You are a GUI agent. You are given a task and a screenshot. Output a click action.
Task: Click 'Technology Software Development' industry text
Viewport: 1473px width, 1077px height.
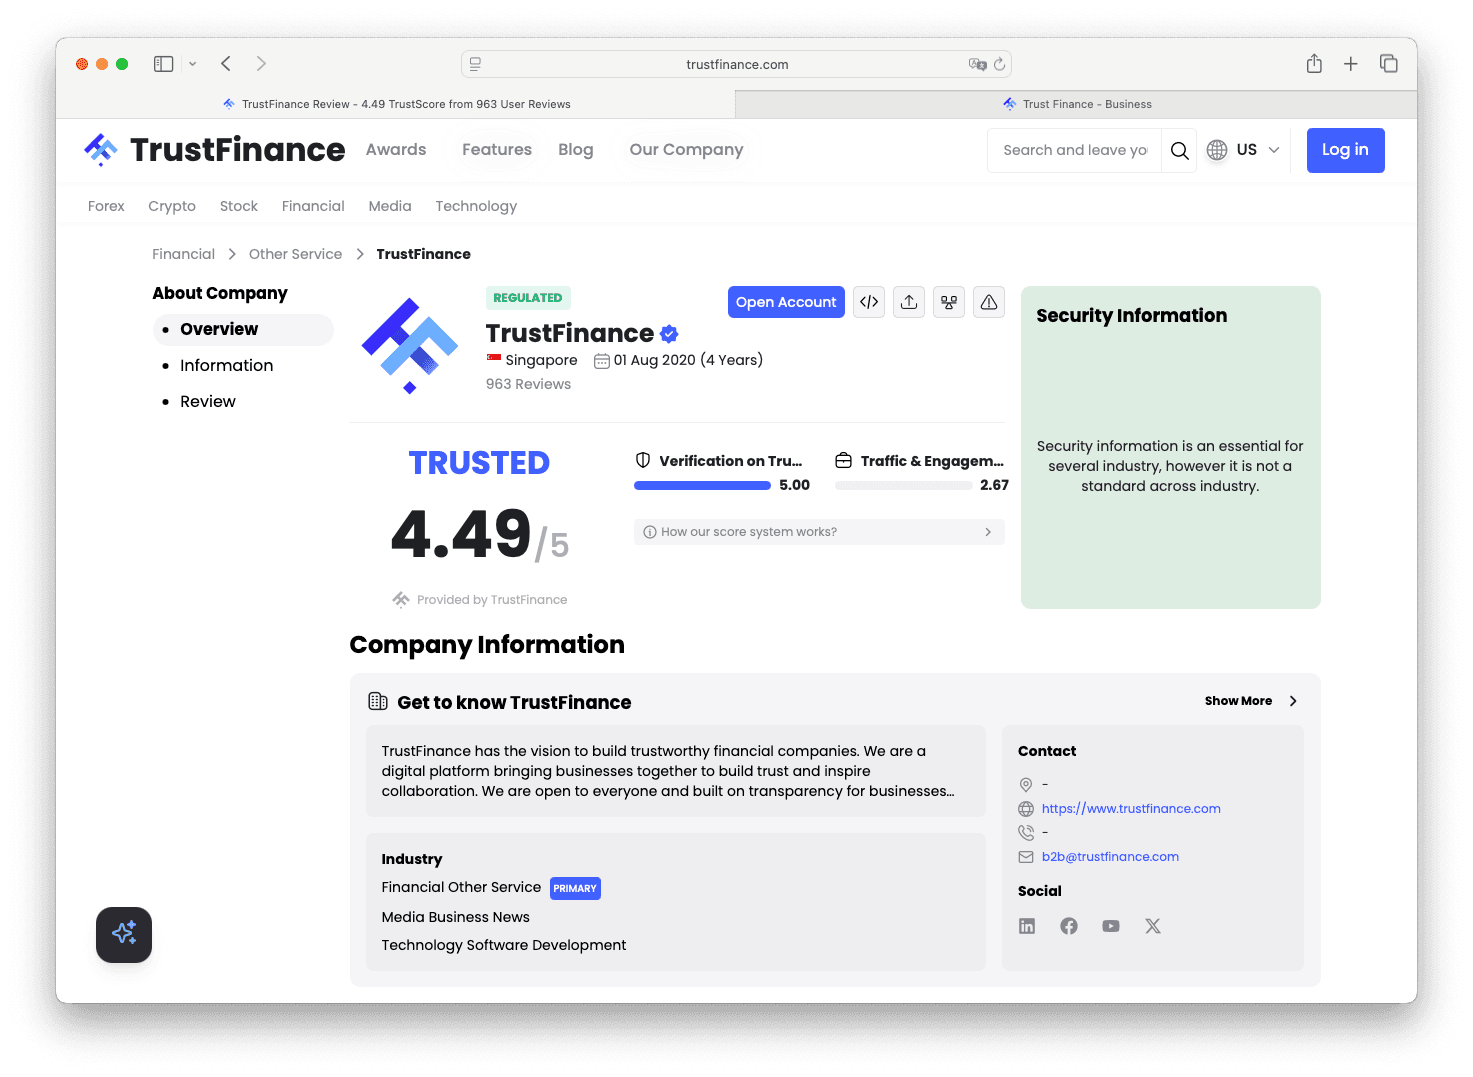(x=504, y=945)
